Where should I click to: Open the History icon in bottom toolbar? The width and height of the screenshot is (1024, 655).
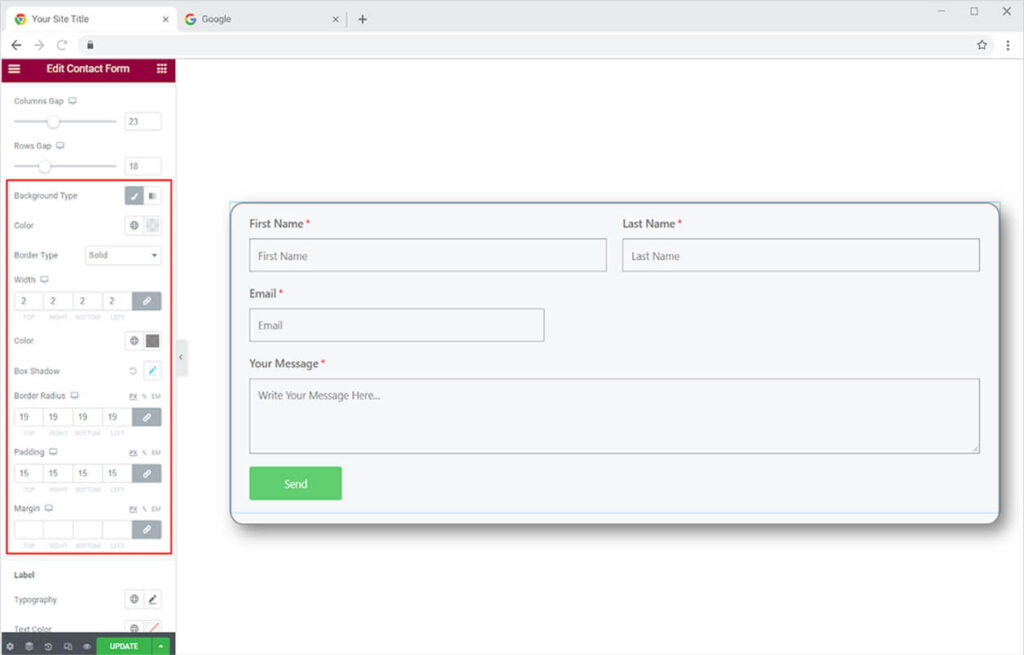click(48, 646)
